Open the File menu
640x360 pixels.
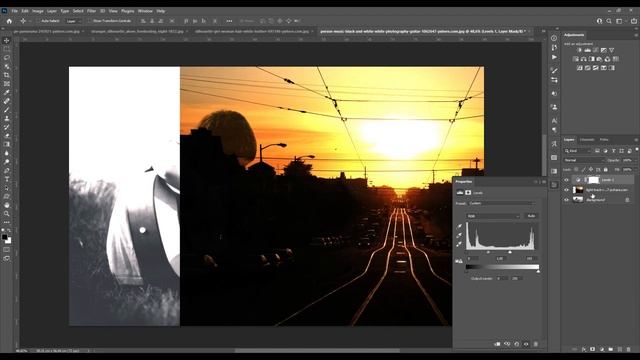pyautogui.click(x=15, y=11)
